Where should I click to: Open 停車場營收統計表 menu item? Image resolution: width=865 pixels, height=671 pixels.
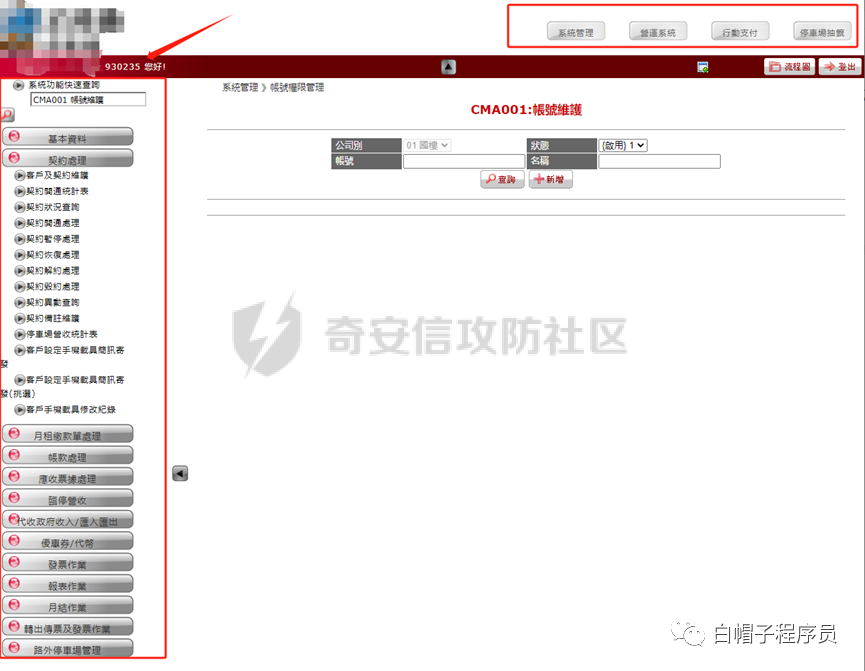(62, 334)
